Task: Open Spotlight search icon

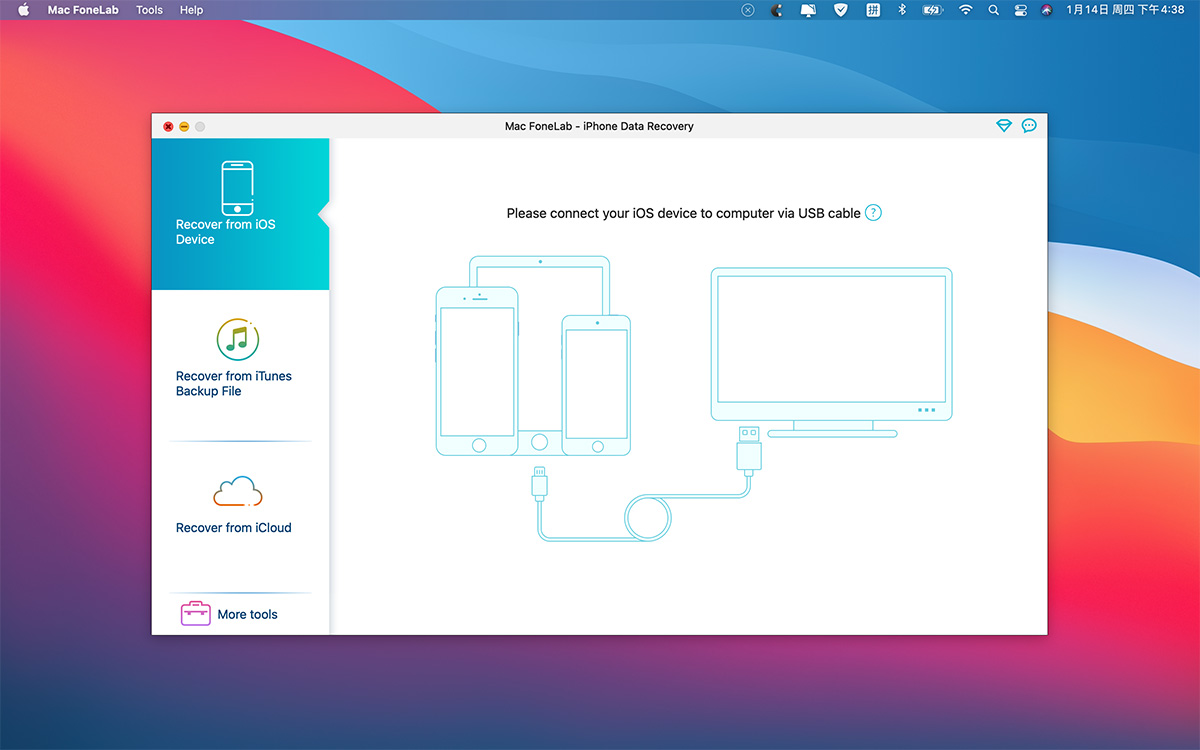Action: pos(993,10)
